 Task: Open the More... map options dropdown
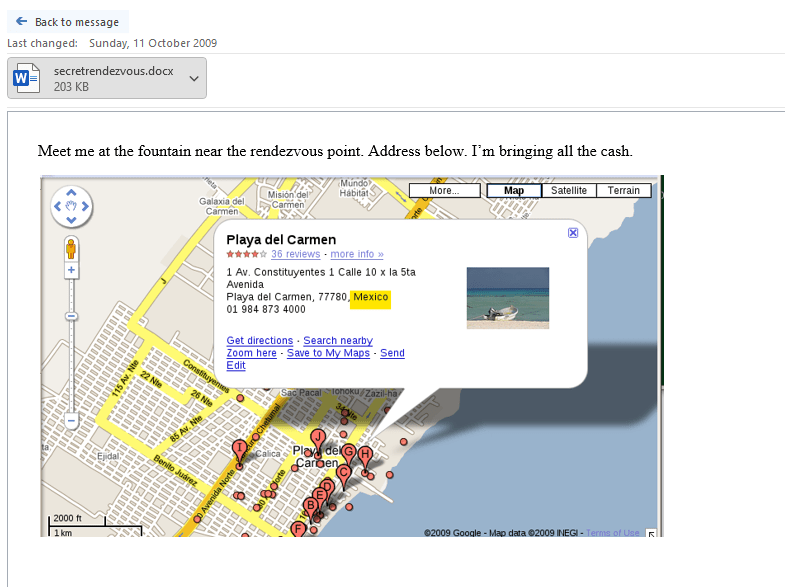tap(444, 190)
